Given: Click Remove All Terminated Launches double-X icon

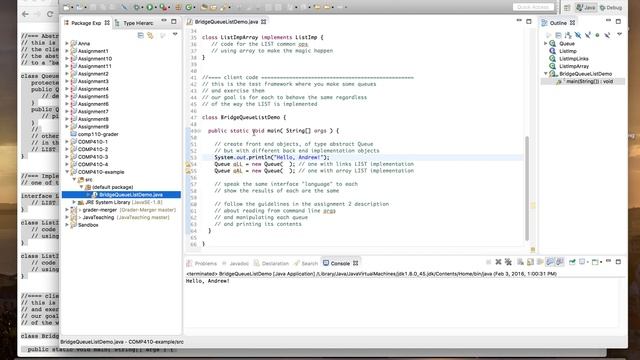Looking at the screenshot, I should click(x=508, y=262).
